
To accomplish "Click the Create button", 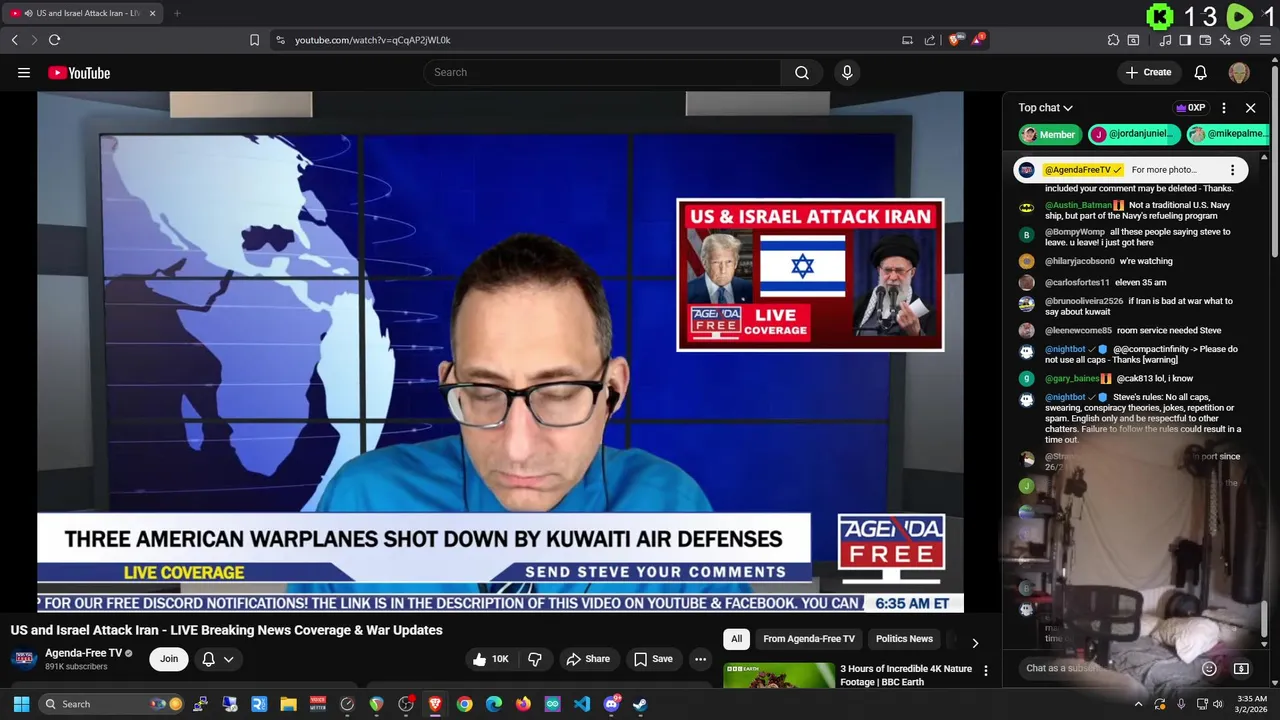I will pyautogui.click(x=1148, y=72).
